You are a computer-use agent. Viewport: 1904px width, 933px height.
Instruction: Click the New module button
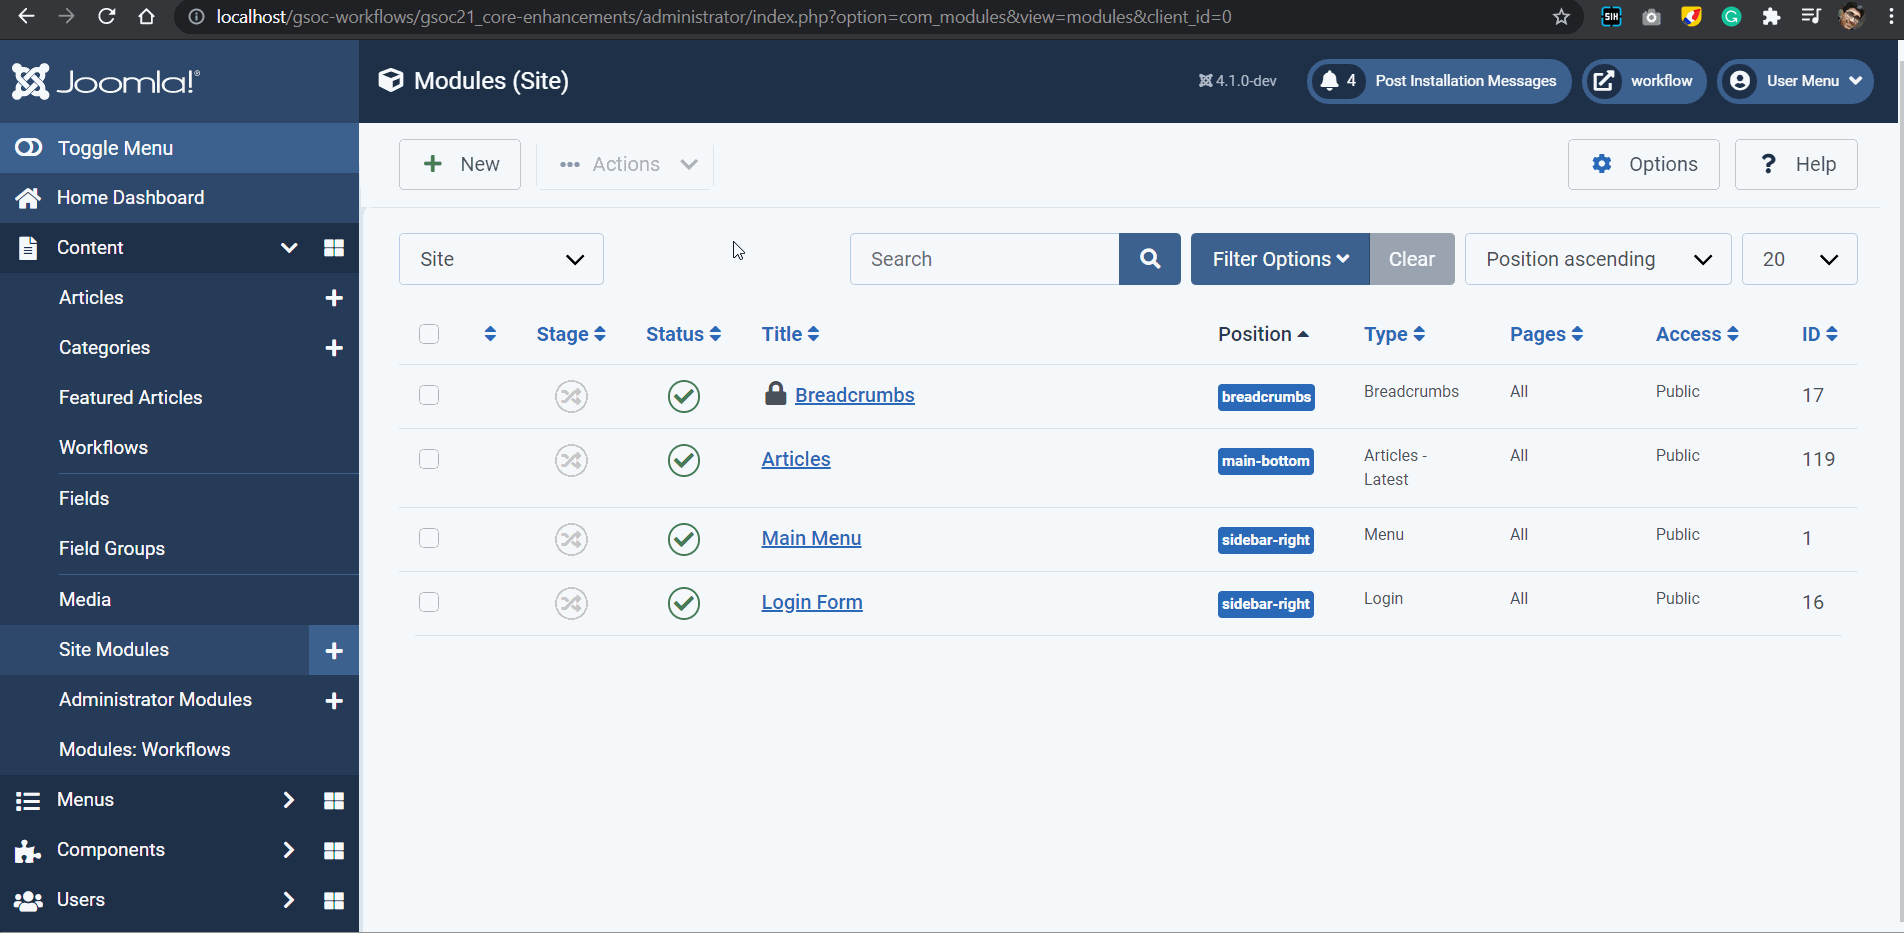pos(460,164)
